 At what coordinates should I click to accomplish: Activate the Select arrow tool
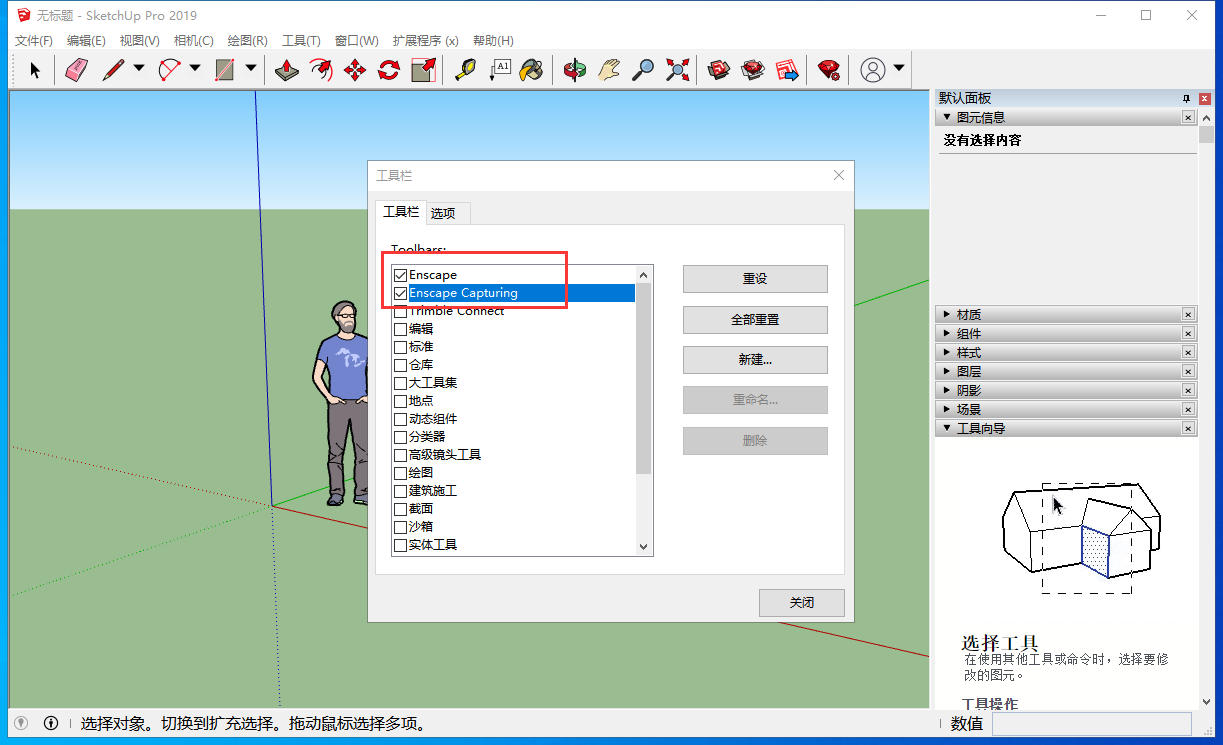[x=33, y=69]
